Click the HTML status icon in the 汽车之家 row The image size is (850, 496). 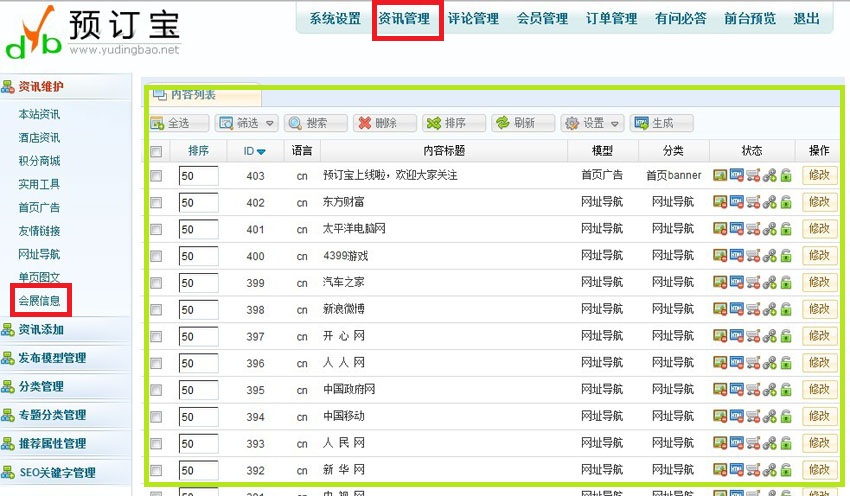click(736, 282)
